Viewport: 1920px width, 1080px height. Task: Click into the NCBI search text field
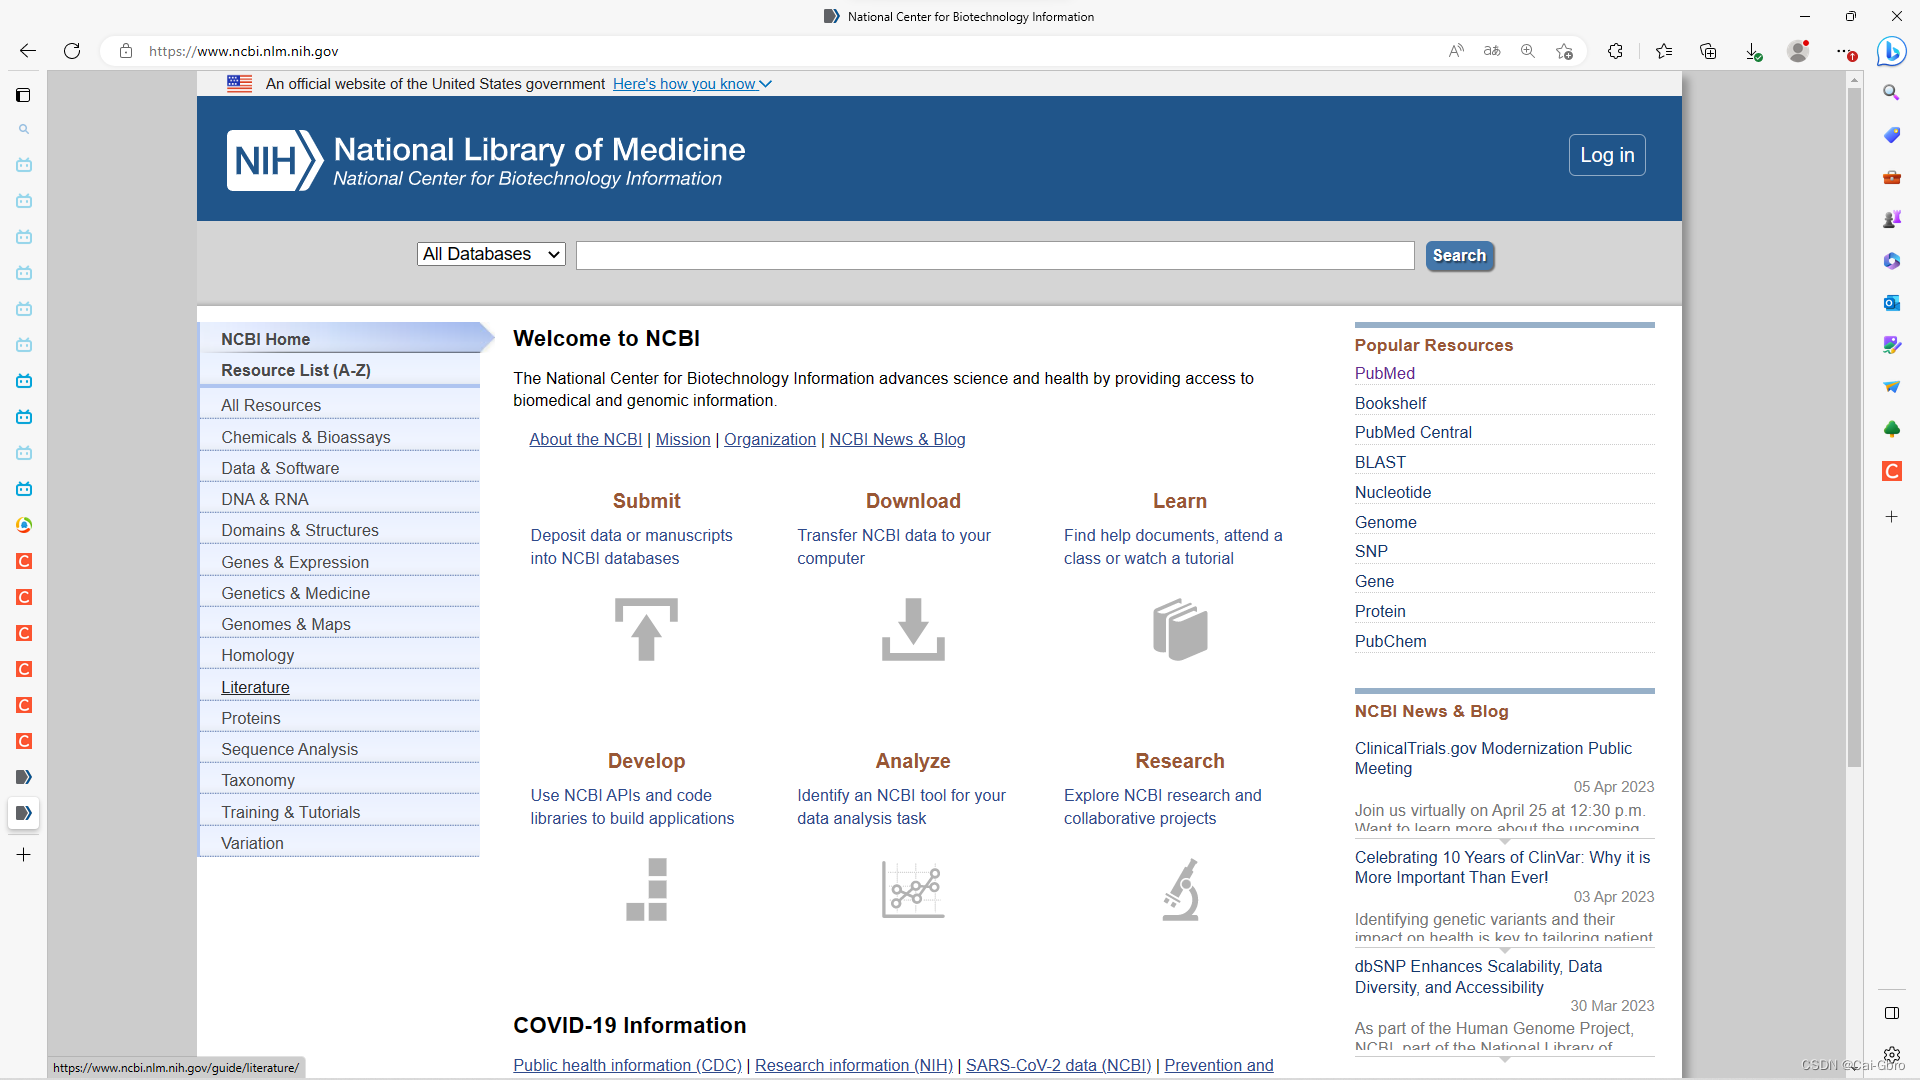point(994,255)
